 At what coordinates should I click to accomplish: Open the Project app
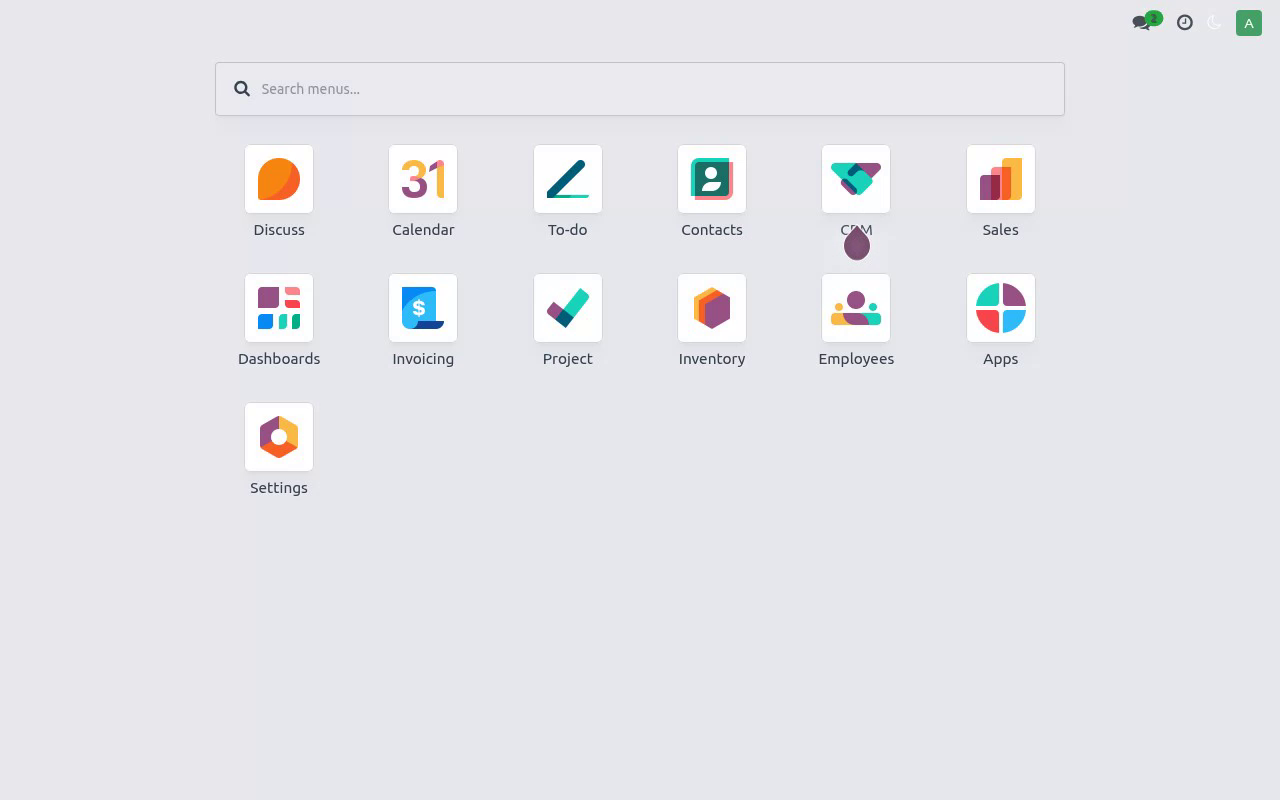tap(568, 308)
